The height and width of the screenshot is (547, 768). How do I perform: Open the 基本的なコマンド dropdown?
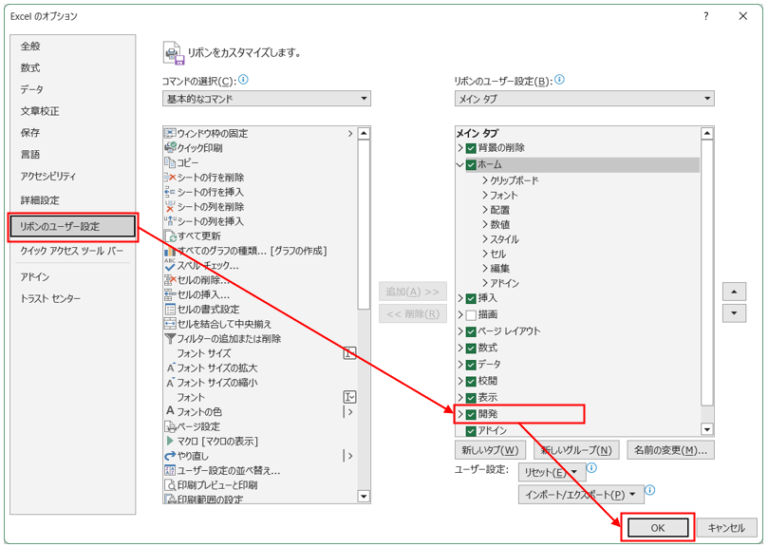coord(266,98)
